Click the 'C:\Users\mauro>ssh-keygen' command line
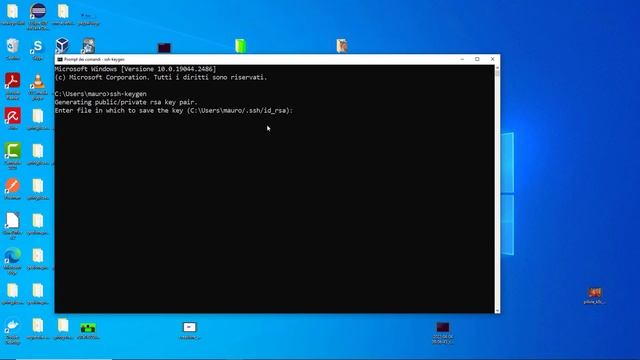Viewport: 640px width, 360px height. tap(100, 94)
